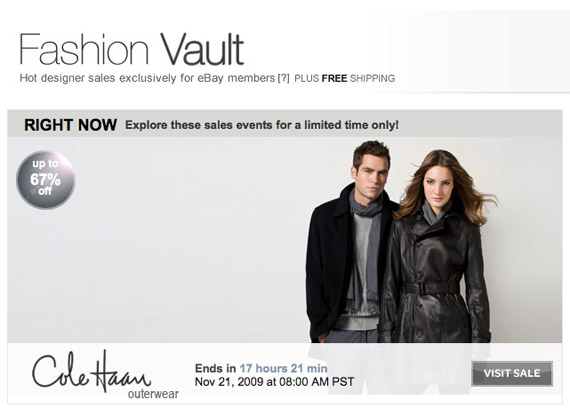Click the Nov 21, 2009 end date text

(x=274, y=382)
